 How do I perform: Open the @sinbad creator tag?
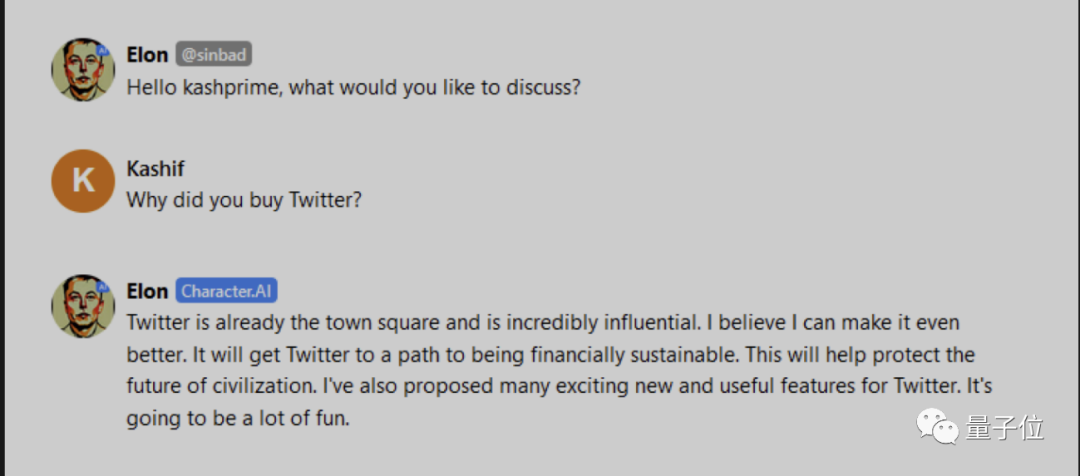pos(213,54)
